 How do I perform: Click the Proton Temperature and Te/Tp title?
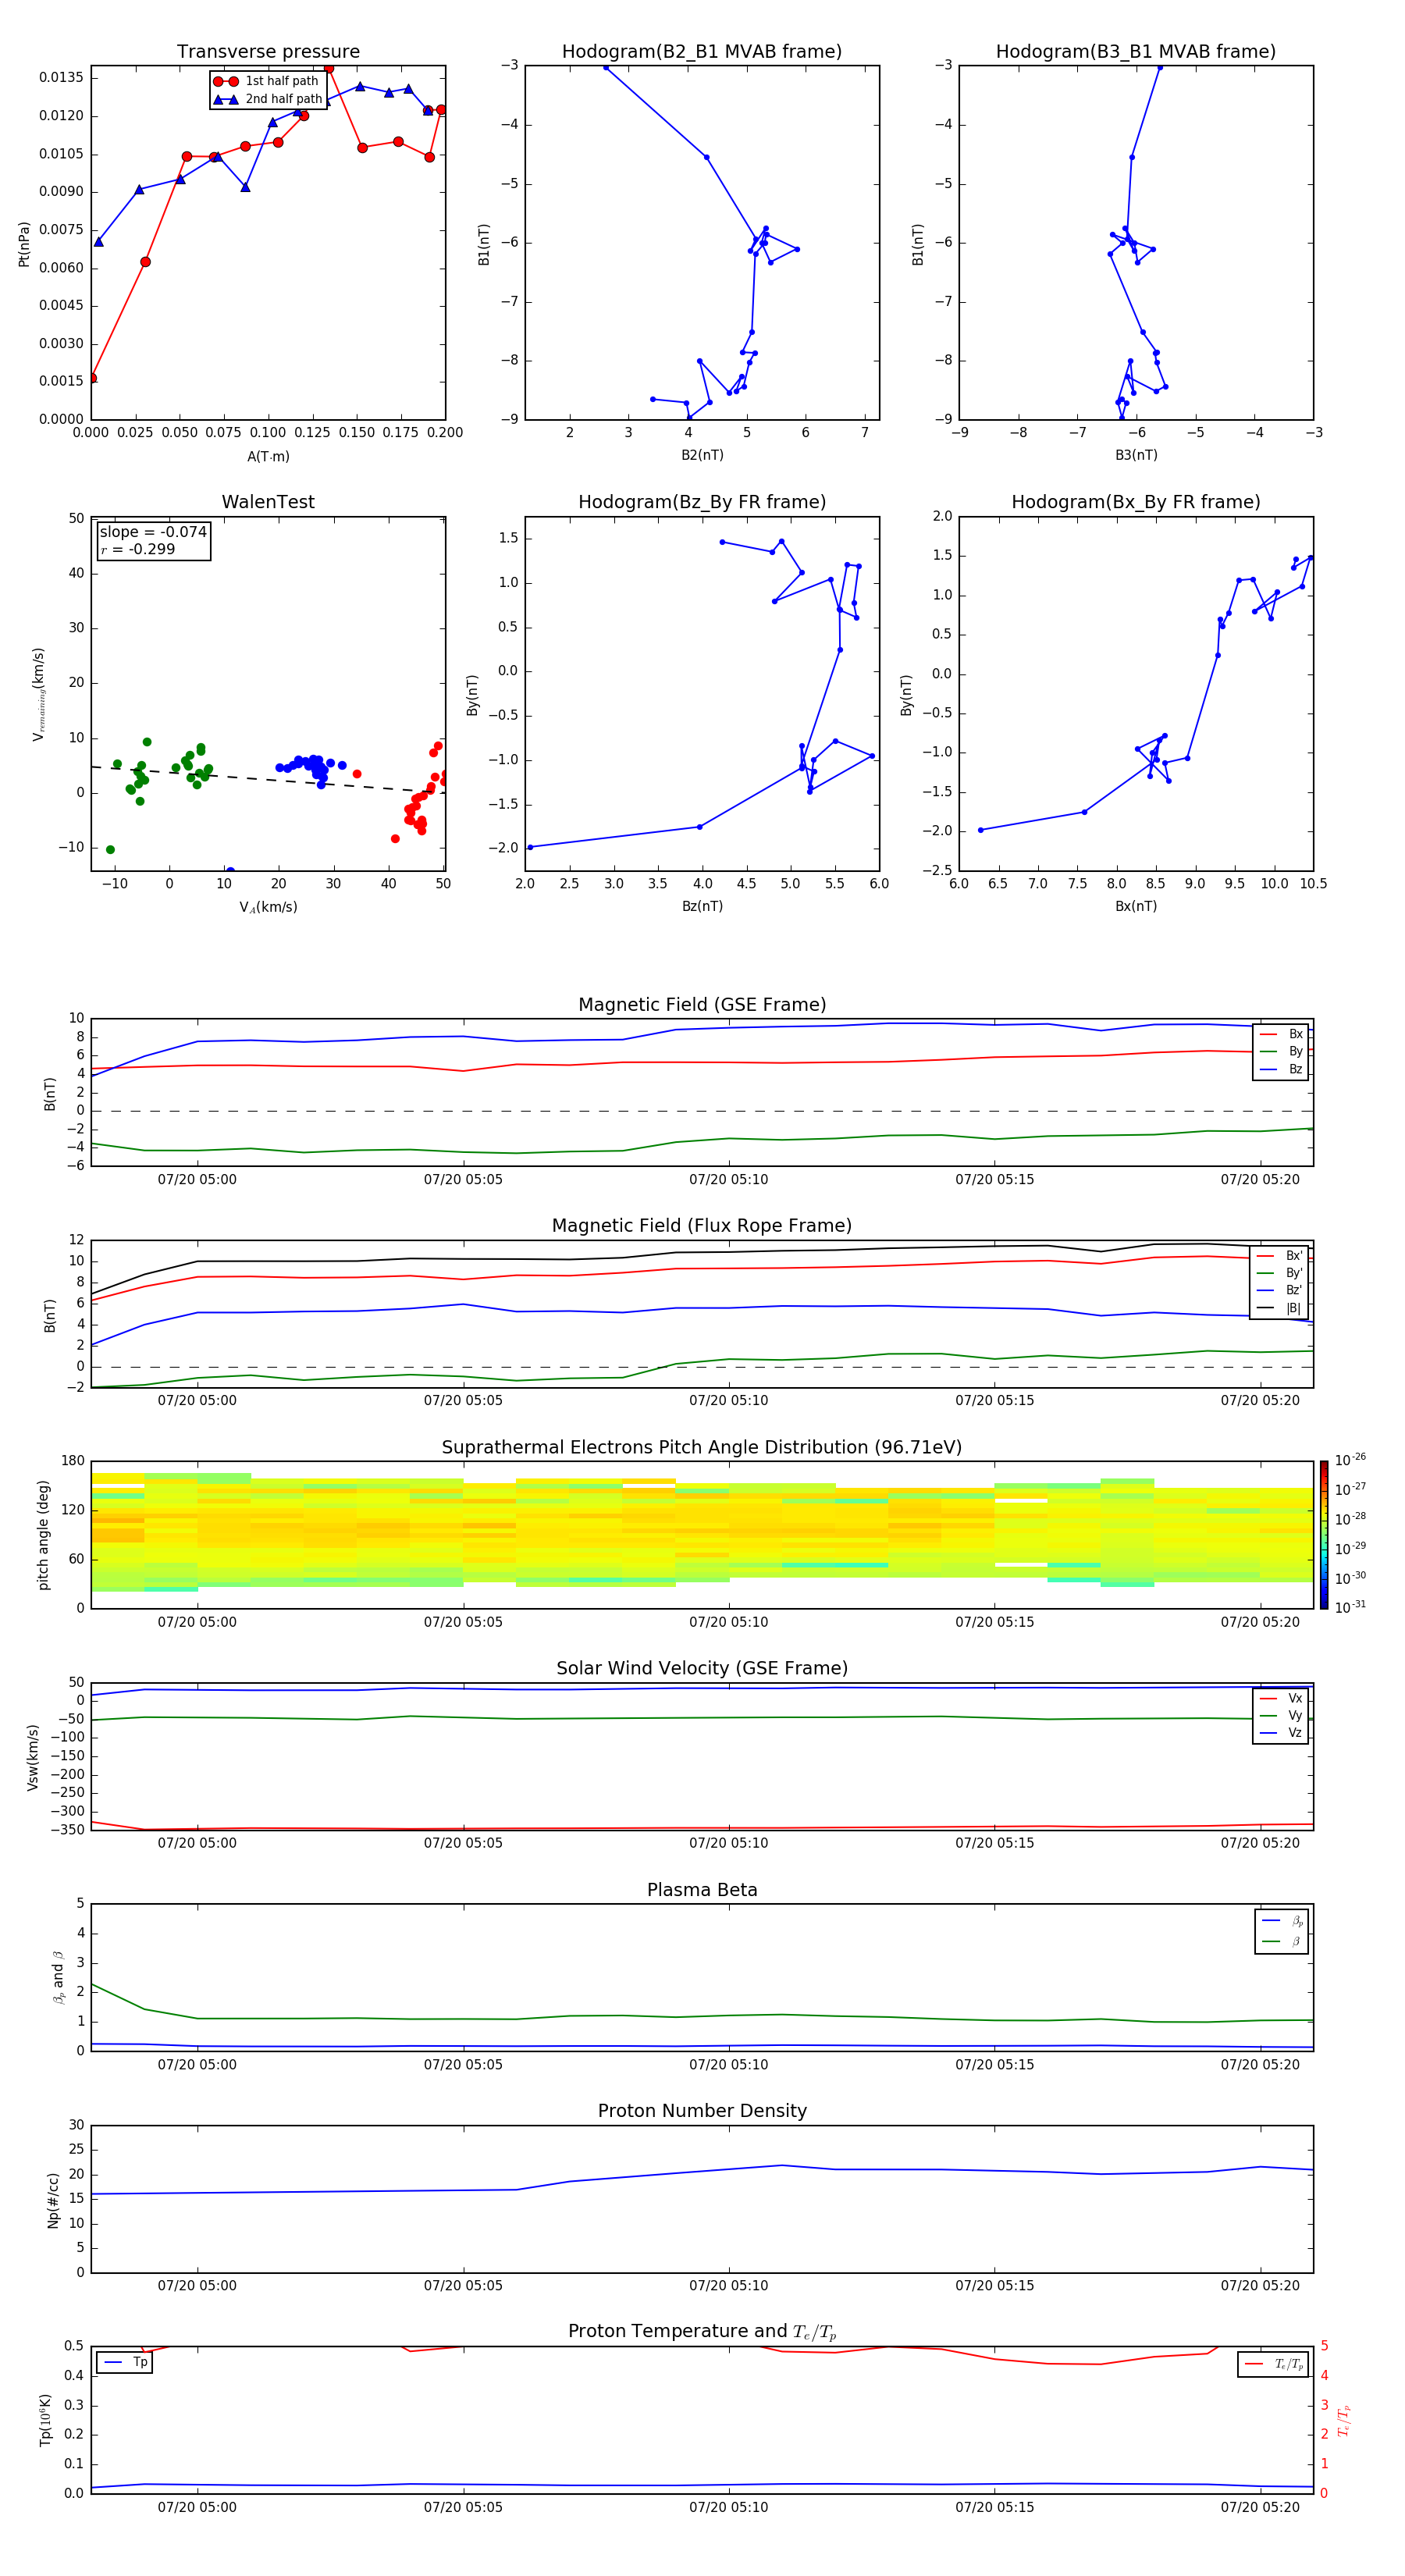pos(702,2332)
